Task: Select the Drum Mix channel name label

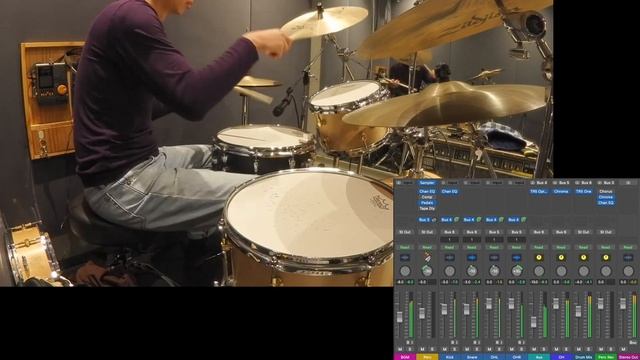Action: [584, 357]
